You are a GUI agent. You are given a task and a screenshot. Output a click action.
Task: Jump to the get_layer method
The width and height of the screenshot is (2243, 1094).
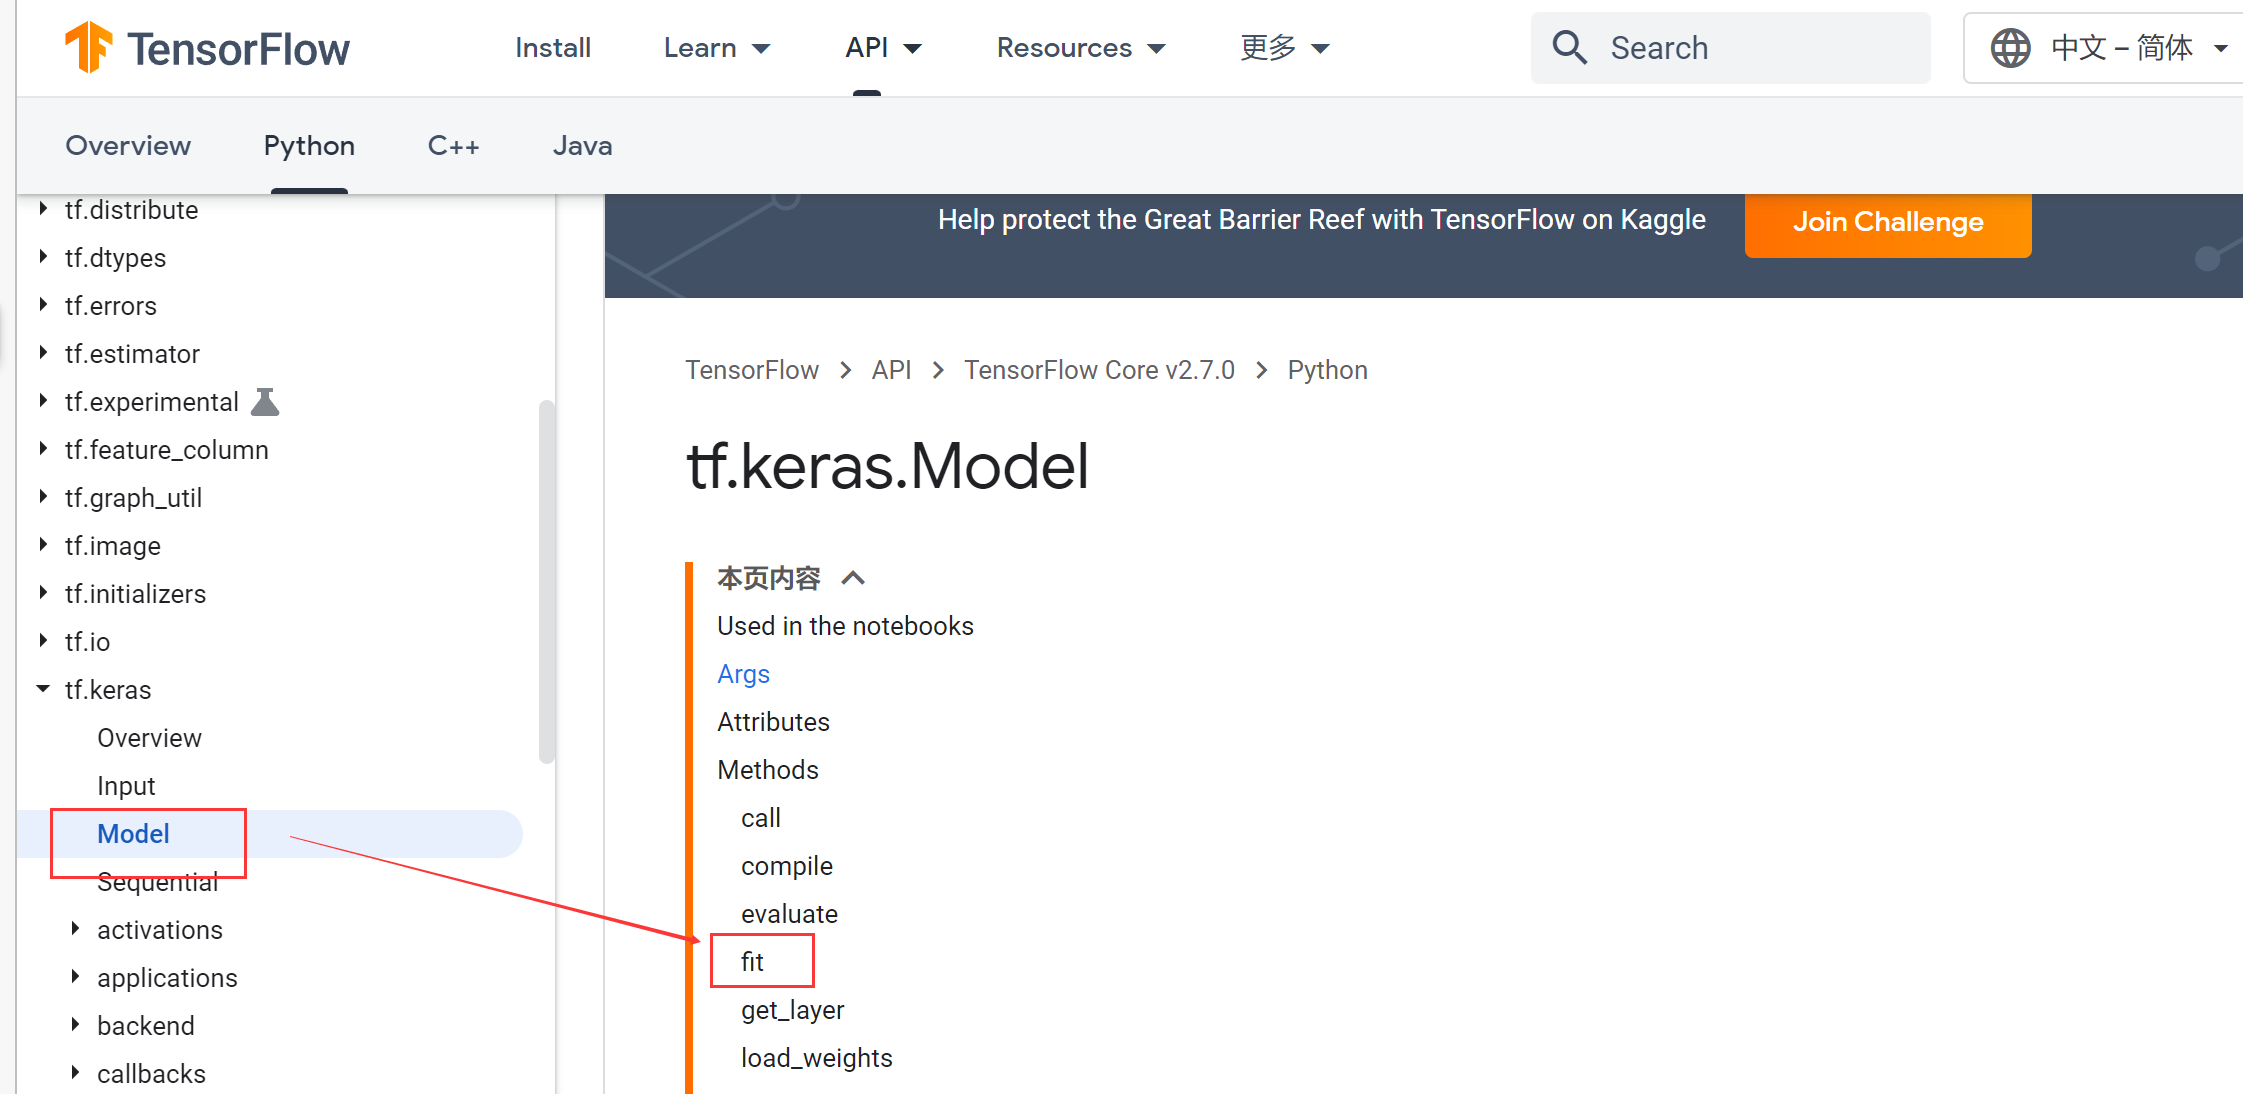tap(792, 1010)
